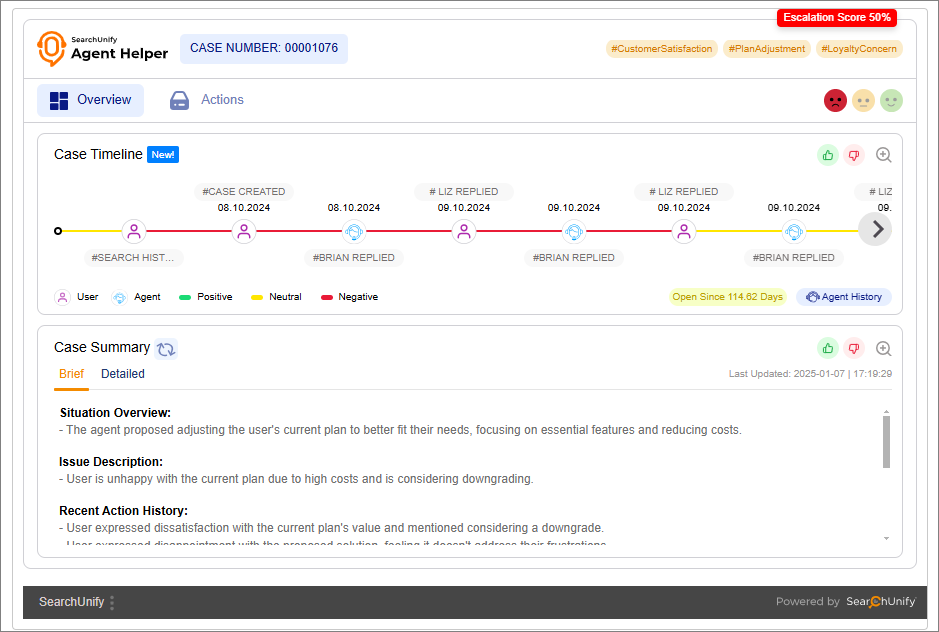The height and width of the screenshot is (632, 939).
Task: Click the green happy sentiment face icon
Action: pyautogui.click(x=891, y=100)
